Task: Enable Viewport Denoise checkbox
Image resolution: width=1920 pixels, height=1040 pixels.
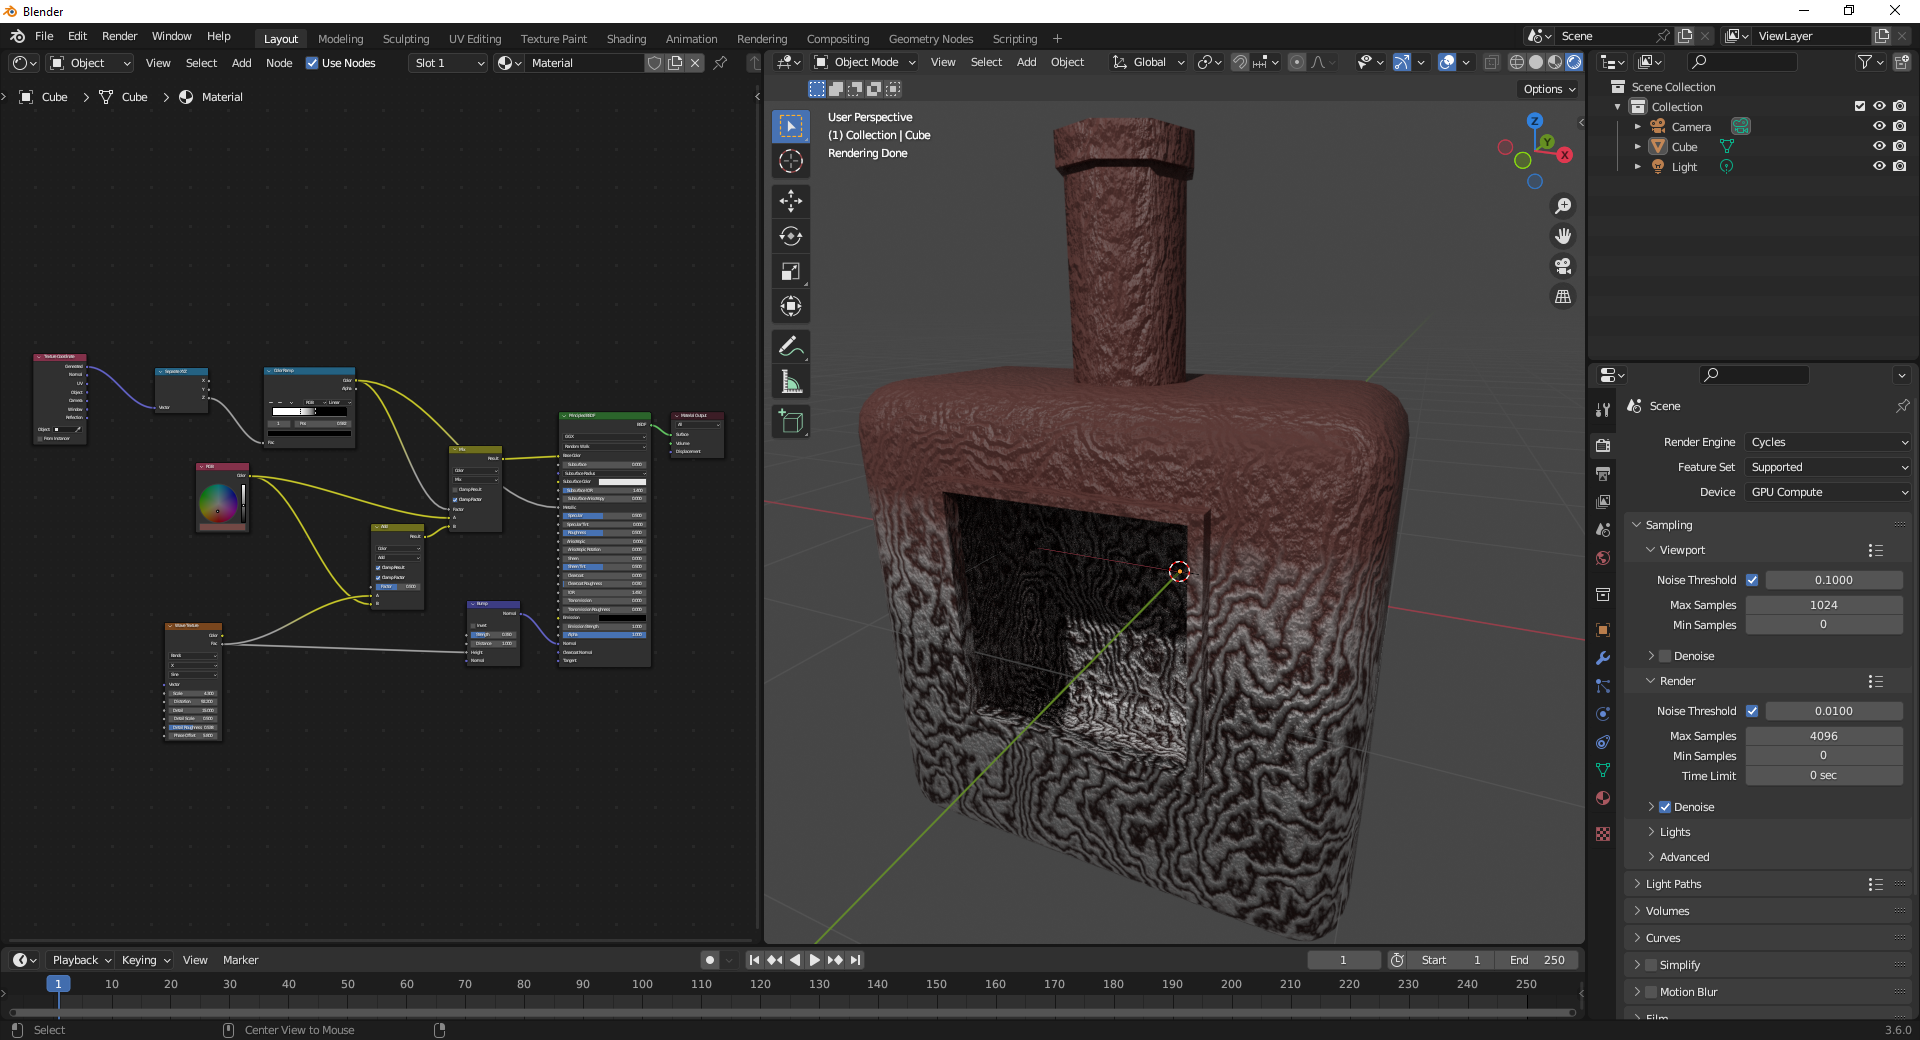Action: coord(1665,656)
